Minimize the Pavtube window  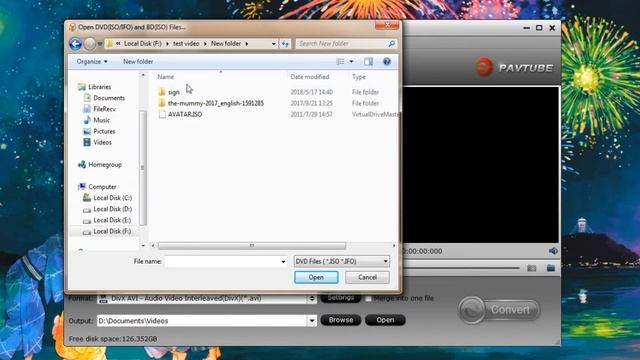(527, 28)
